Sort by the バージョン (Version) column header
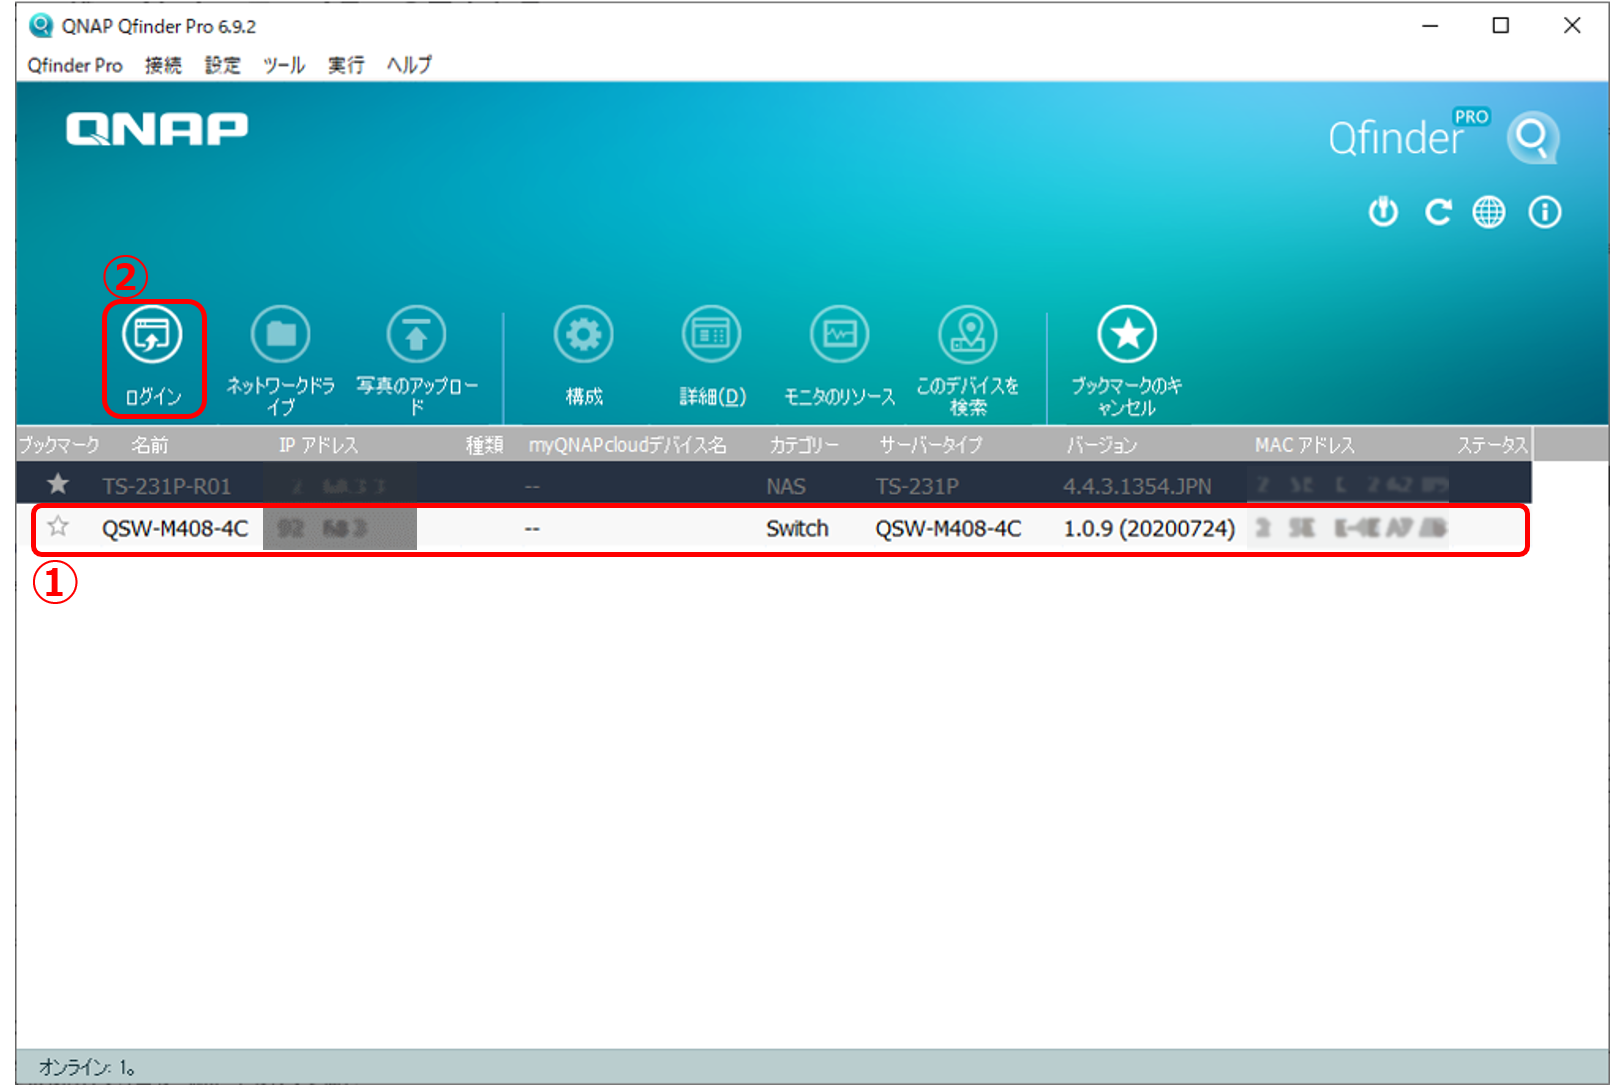 (x=1101, y=445)
